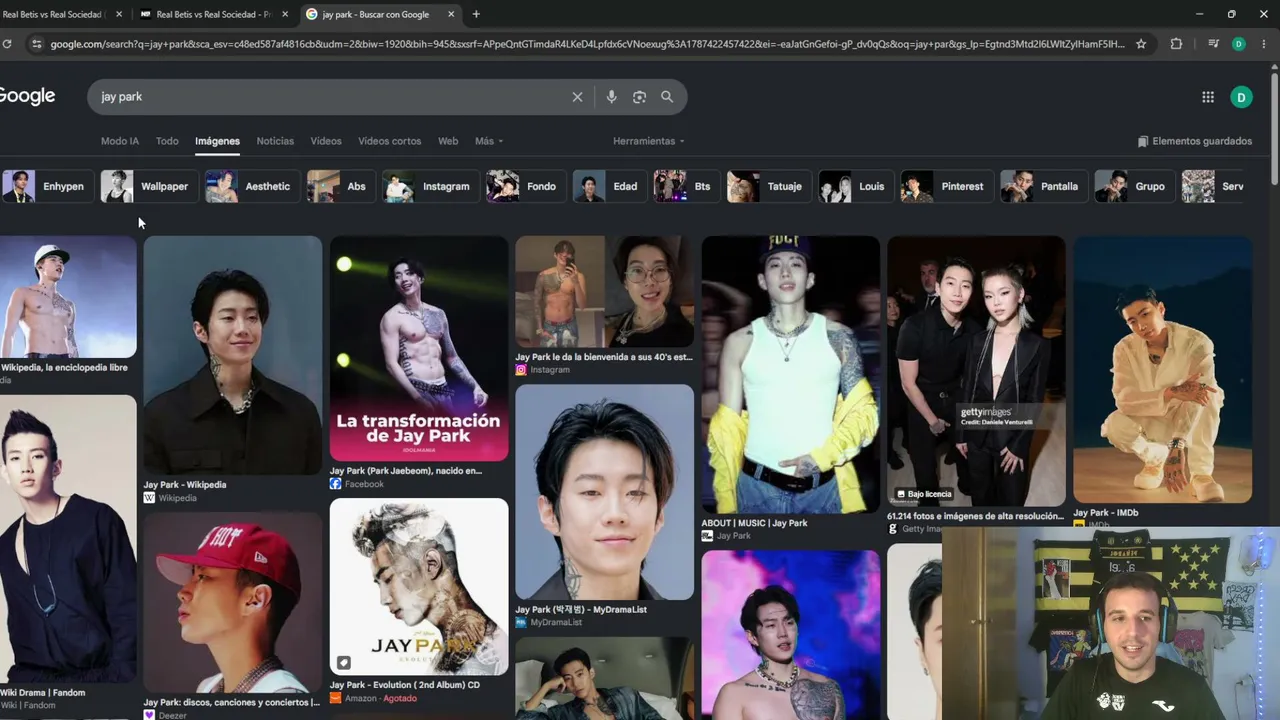Open the Getty Images couple photo thumbnail

click(976, 371)
